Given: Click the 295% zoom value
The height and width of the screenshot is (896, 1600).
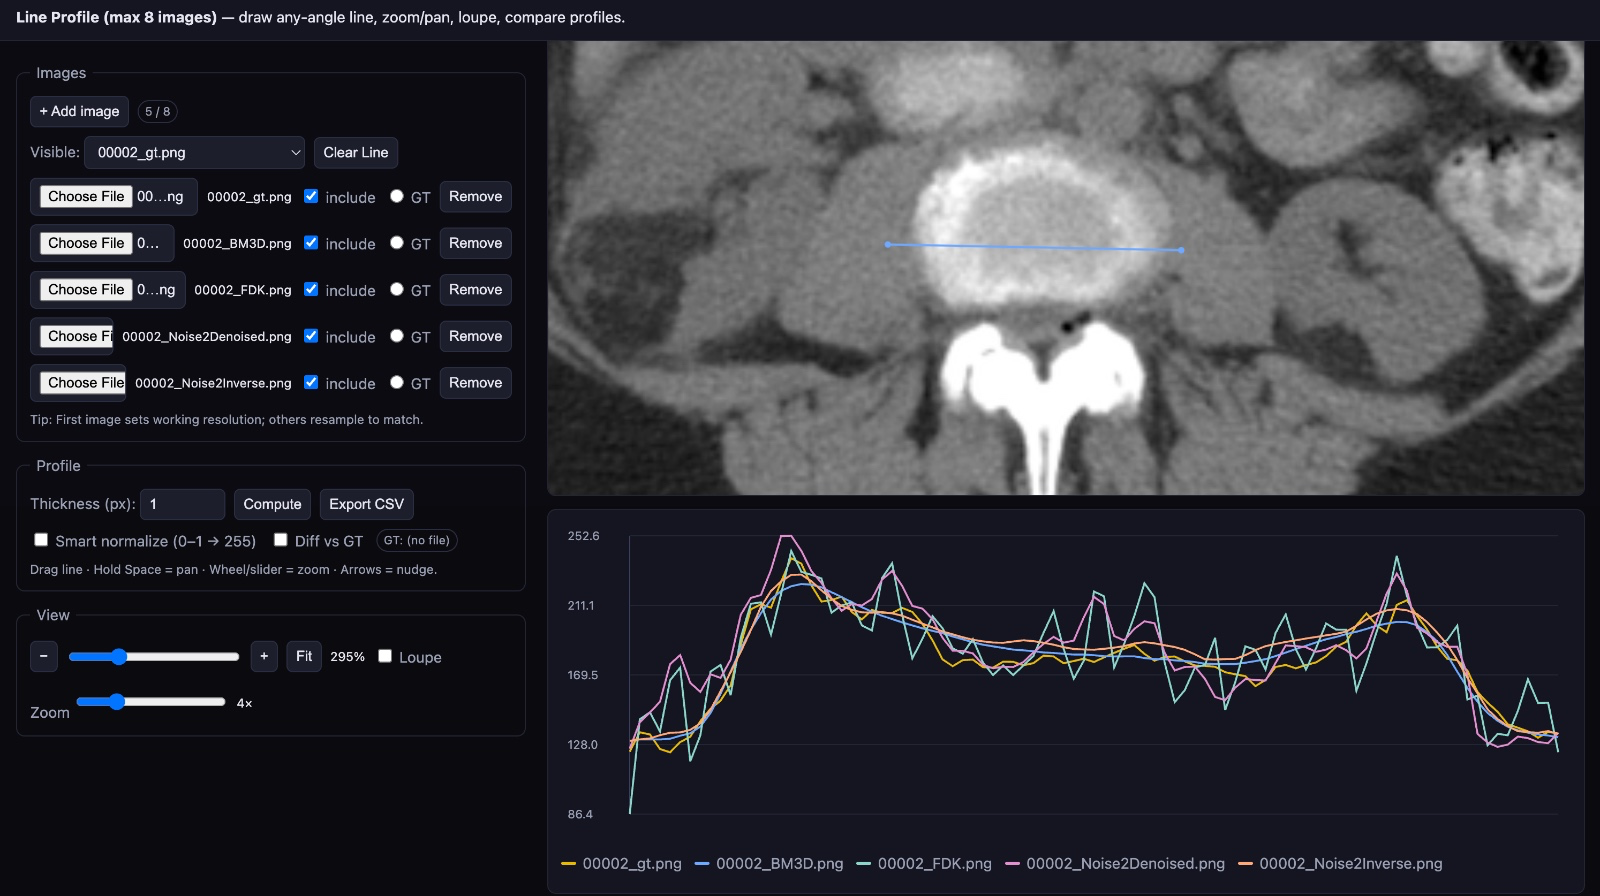Looking at the screenshot, I should (x=347, y=657).
